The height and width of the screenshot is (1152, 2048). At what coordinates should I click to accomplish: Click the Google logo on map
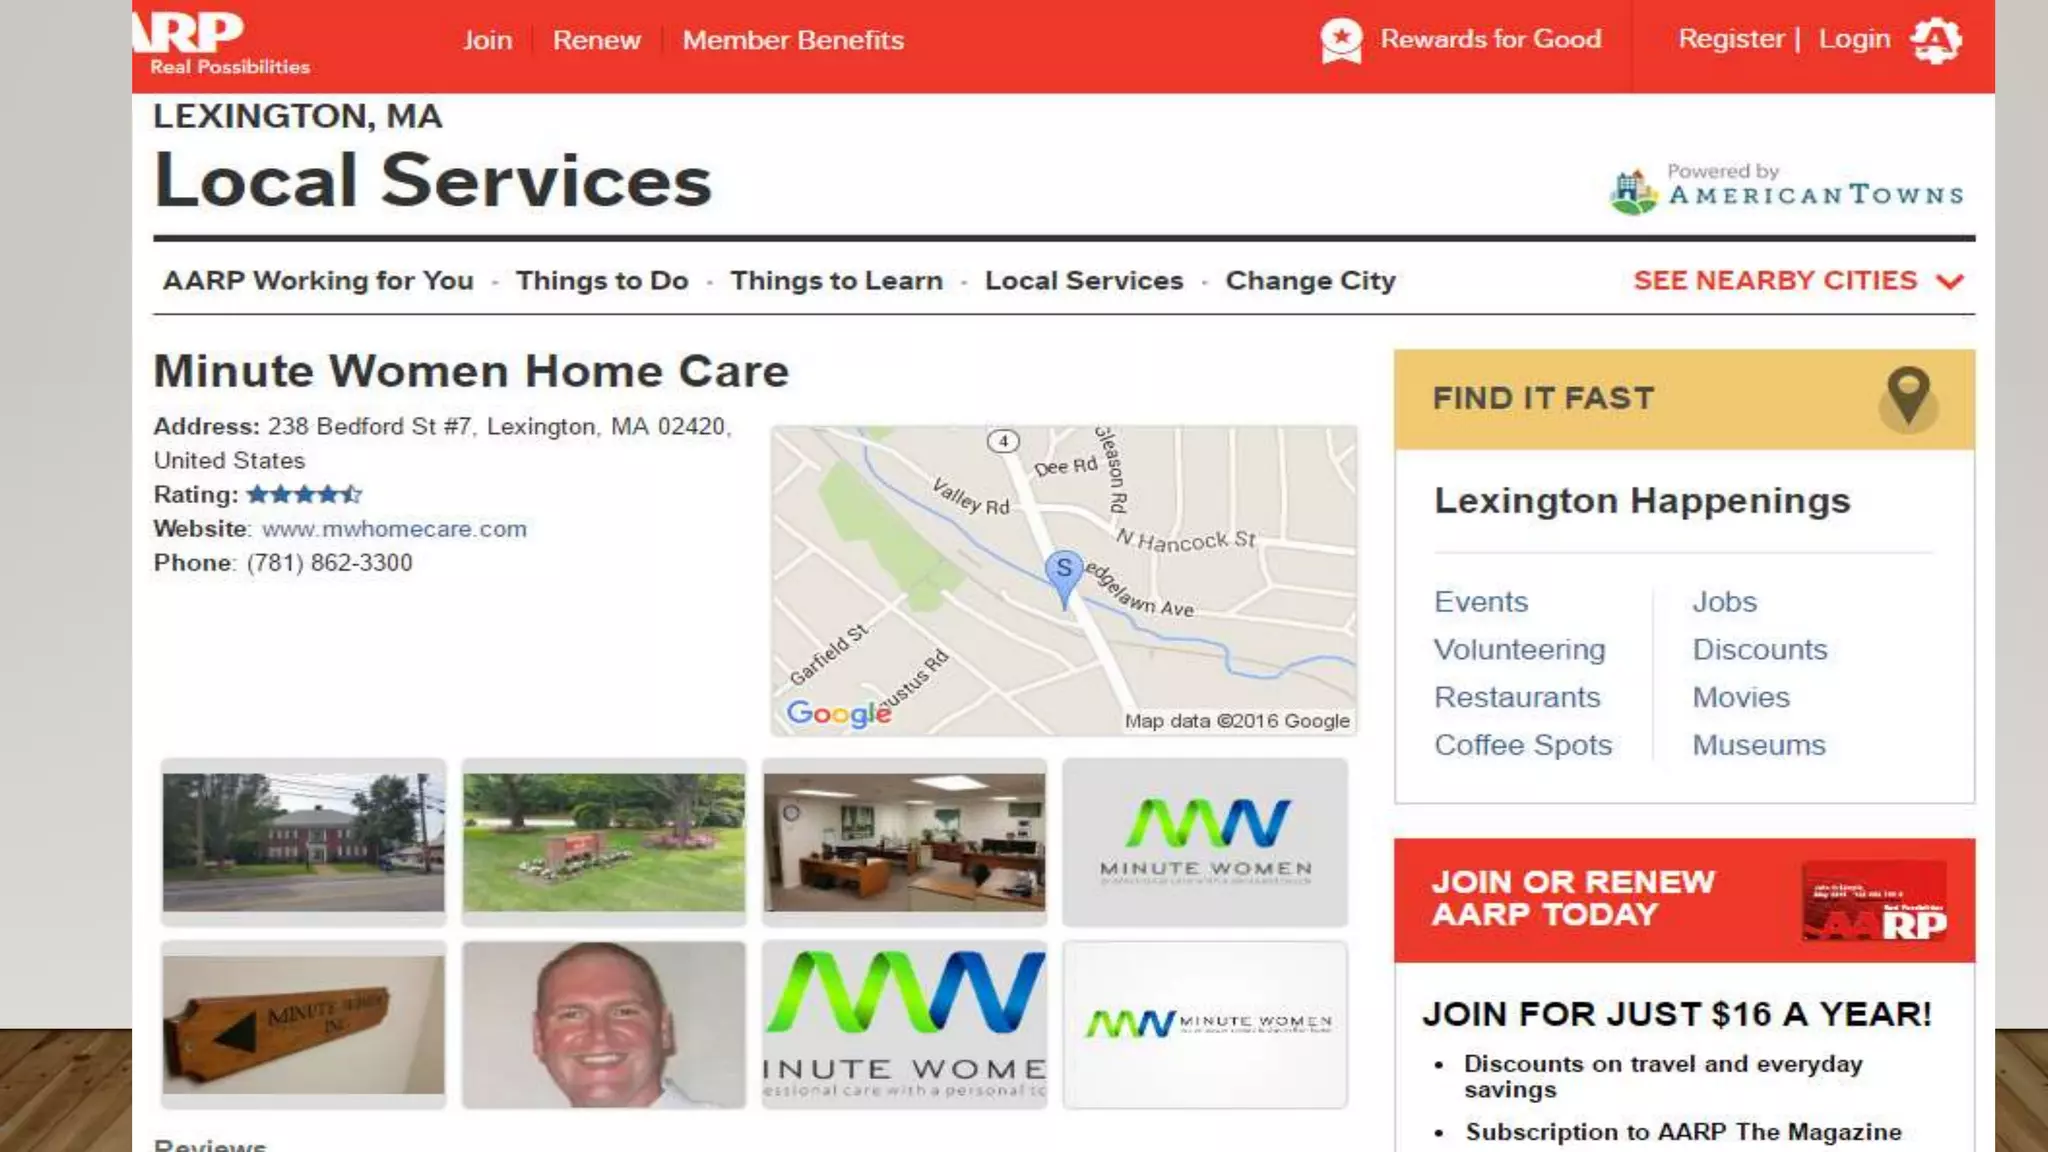click(x=838, y=714)
